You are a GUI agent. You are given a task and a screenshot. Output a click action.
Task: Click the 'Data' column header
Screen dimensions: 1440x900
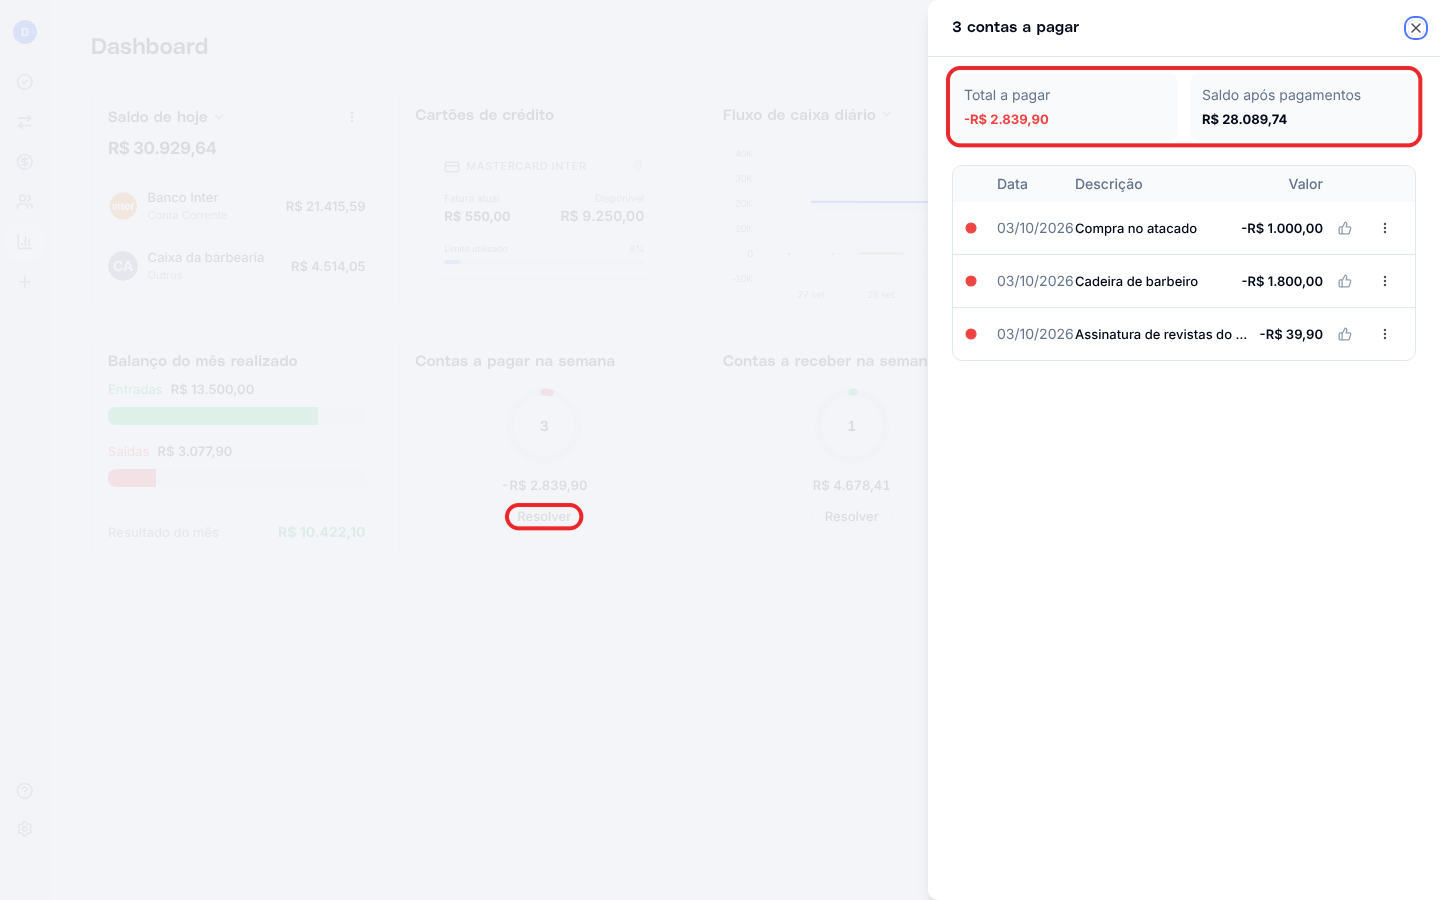pos(1012,184)
